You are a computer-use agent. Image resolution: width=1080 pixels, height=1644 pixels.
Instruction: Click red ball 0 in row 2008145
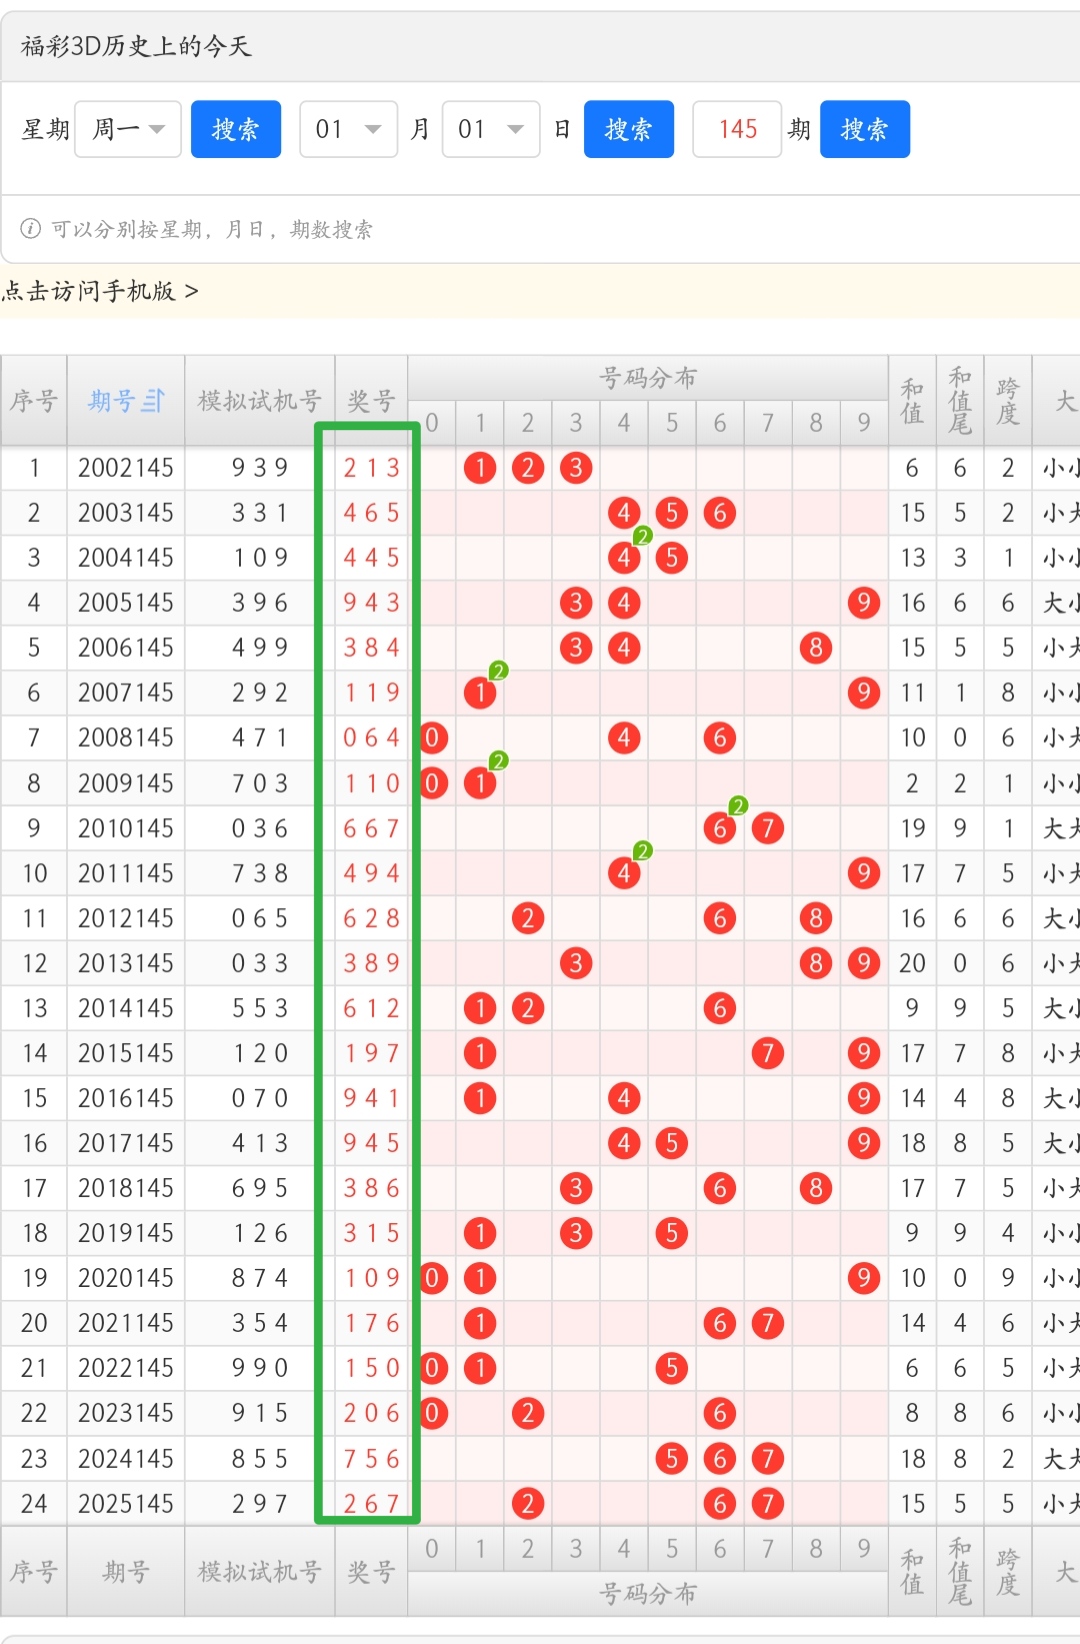click(x=432, y=738)
